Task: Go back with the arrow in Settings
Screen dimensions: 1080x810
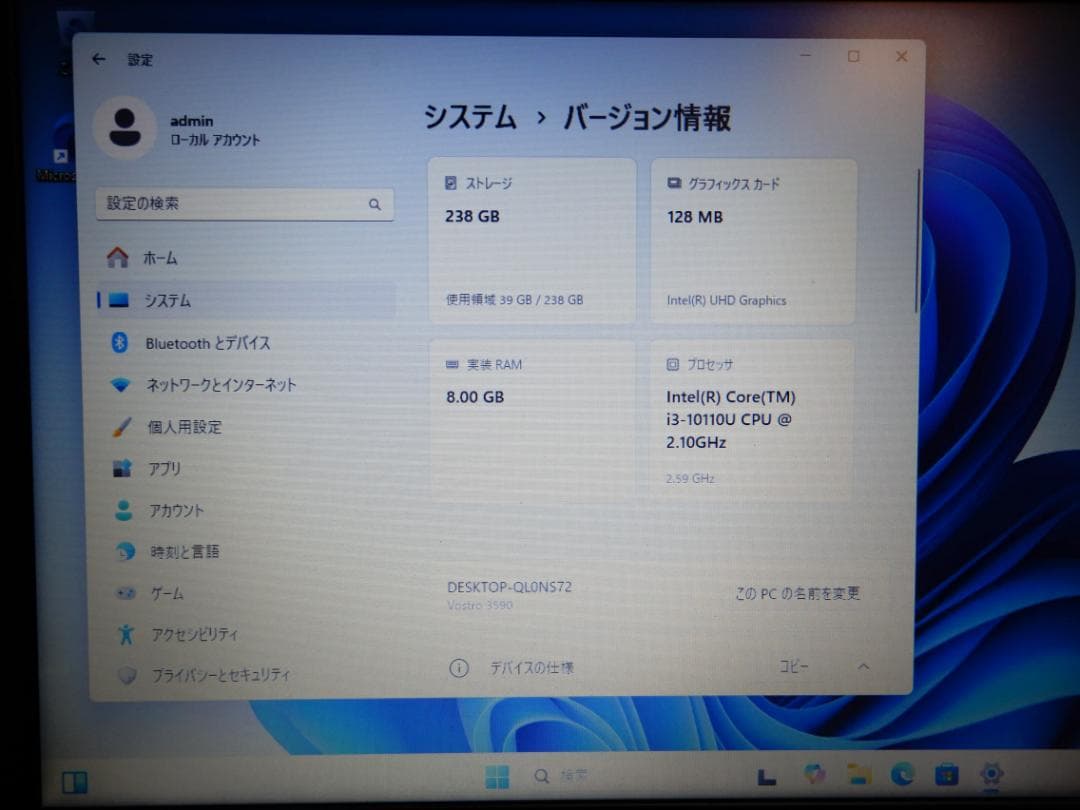Action: coord(99,59)
